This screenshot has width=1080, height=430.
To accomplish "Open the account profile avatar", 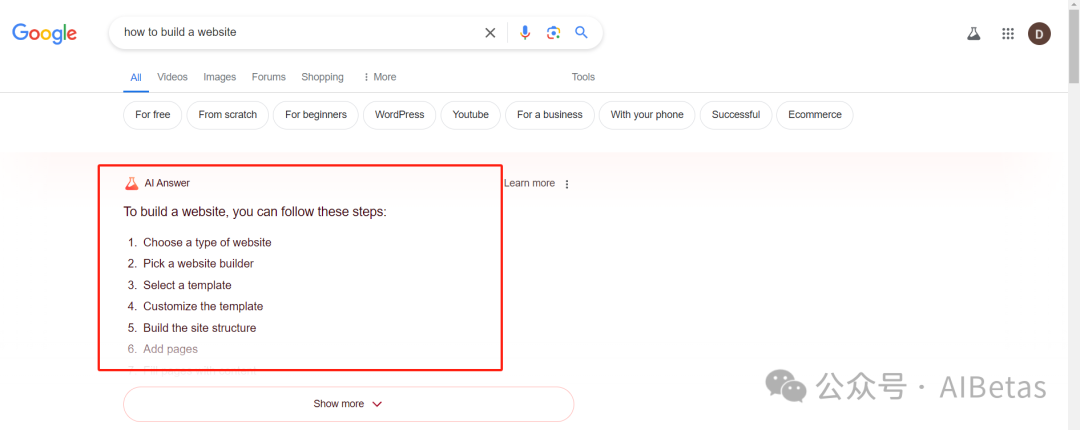I will (1039, 34).
